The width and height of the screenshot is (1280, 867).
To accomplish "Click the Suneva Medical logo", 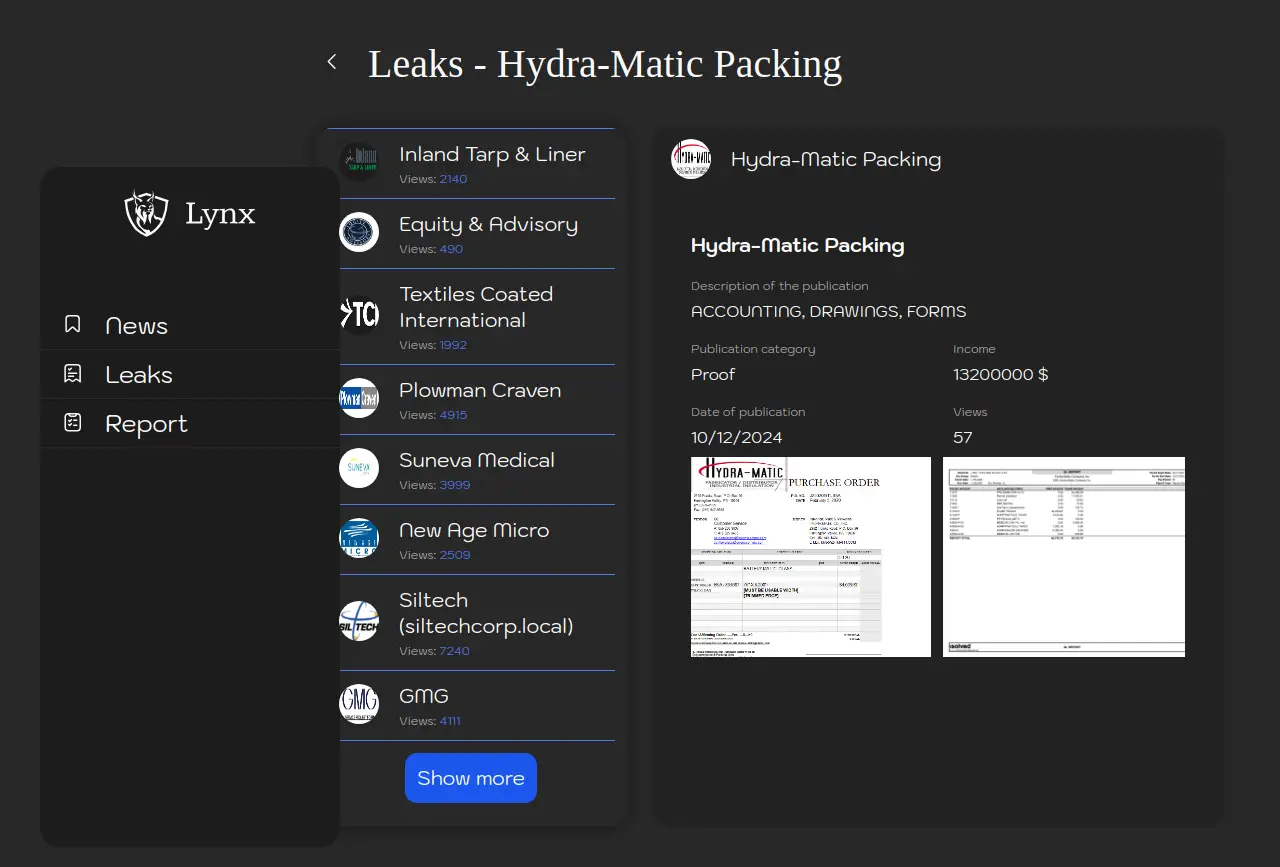I will pyautogui.click(x=359, y=468).
